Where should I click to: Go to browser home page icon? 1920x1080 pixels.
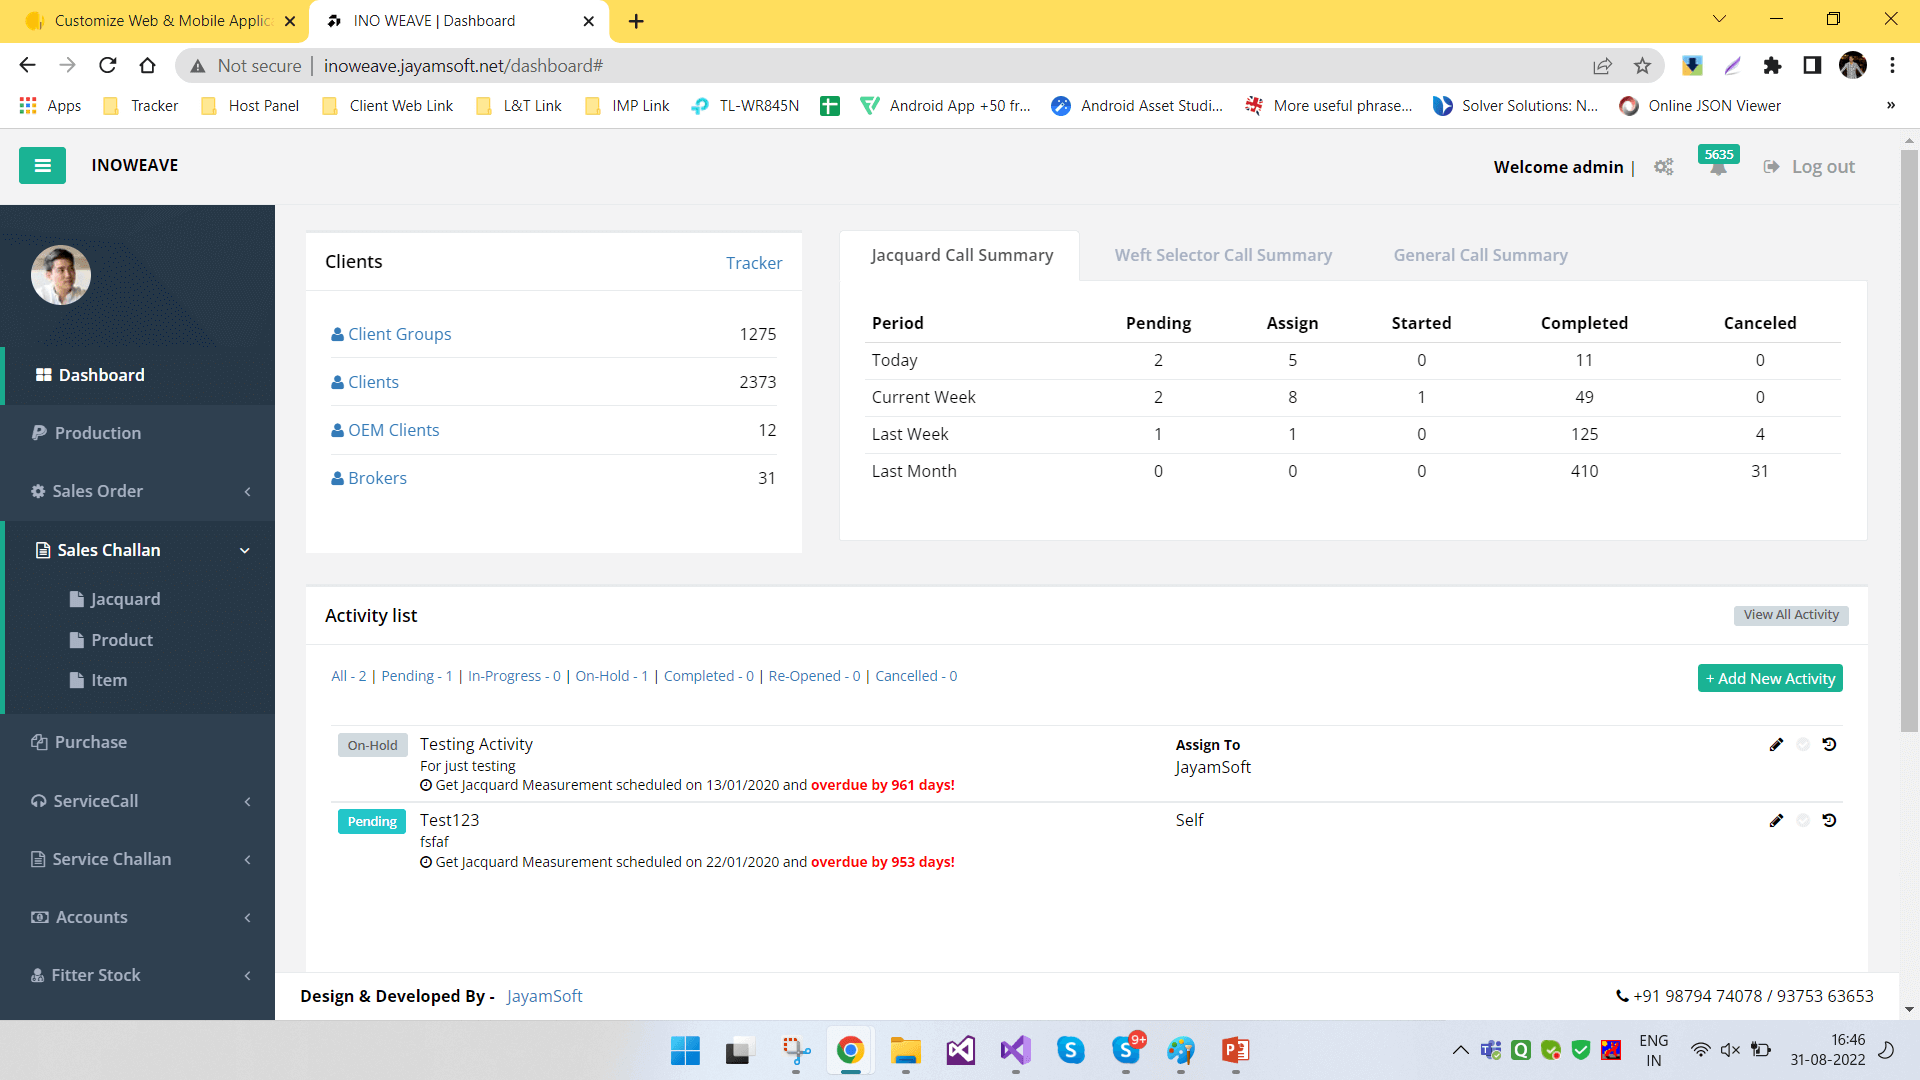pos(147,65)
